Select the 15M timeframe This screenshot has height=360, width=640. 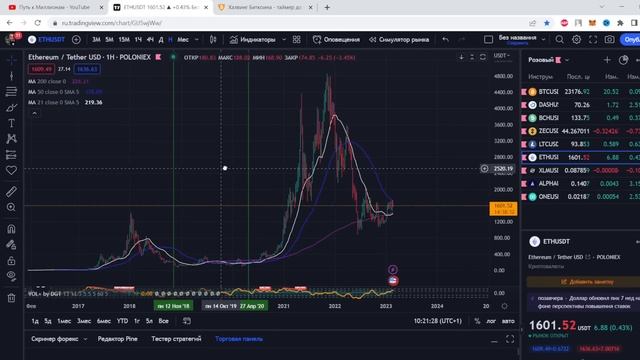point(124,40)
